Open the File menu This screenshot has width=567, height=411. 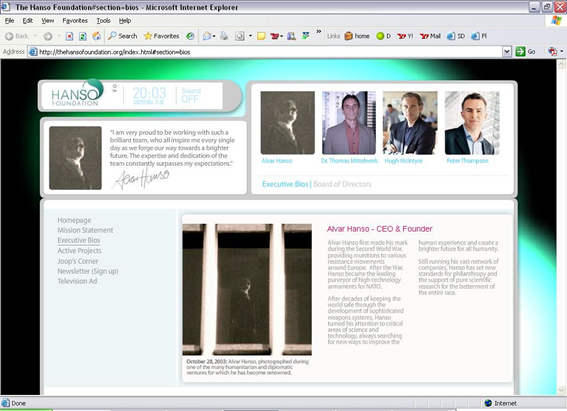9,21
